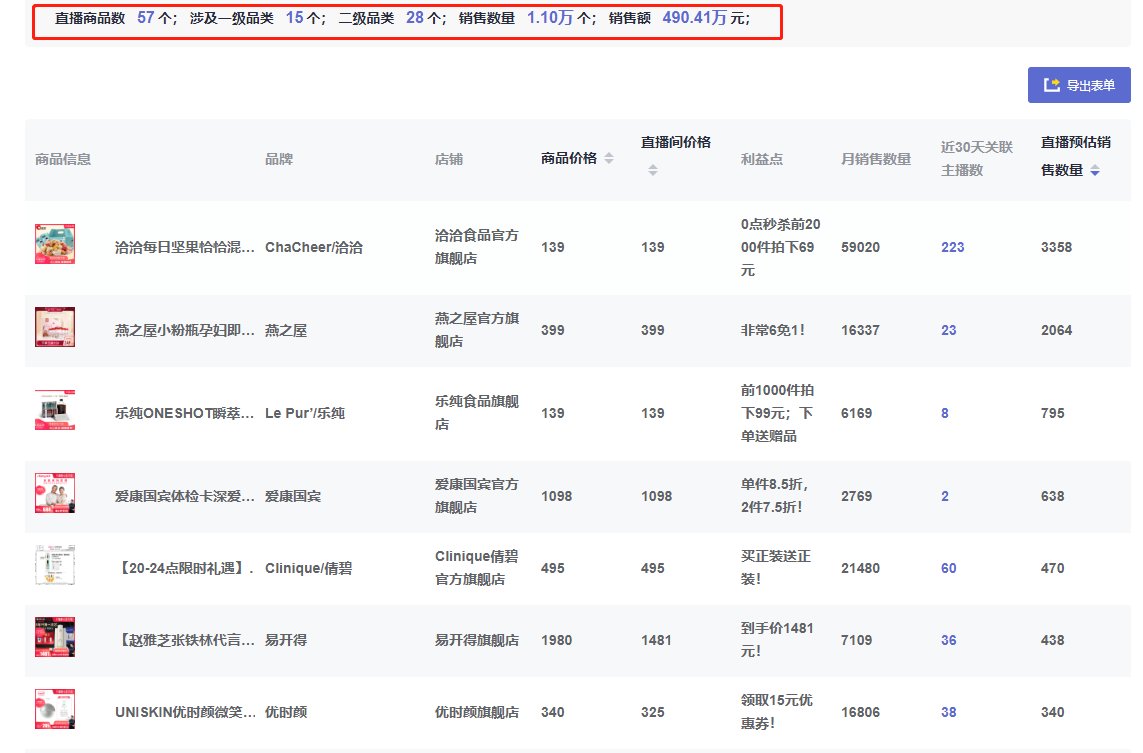The height and width of the screenshot is (753, 1143).
Task: Sort by 商品价格 column arrows
Action: (x=609, y=158)
